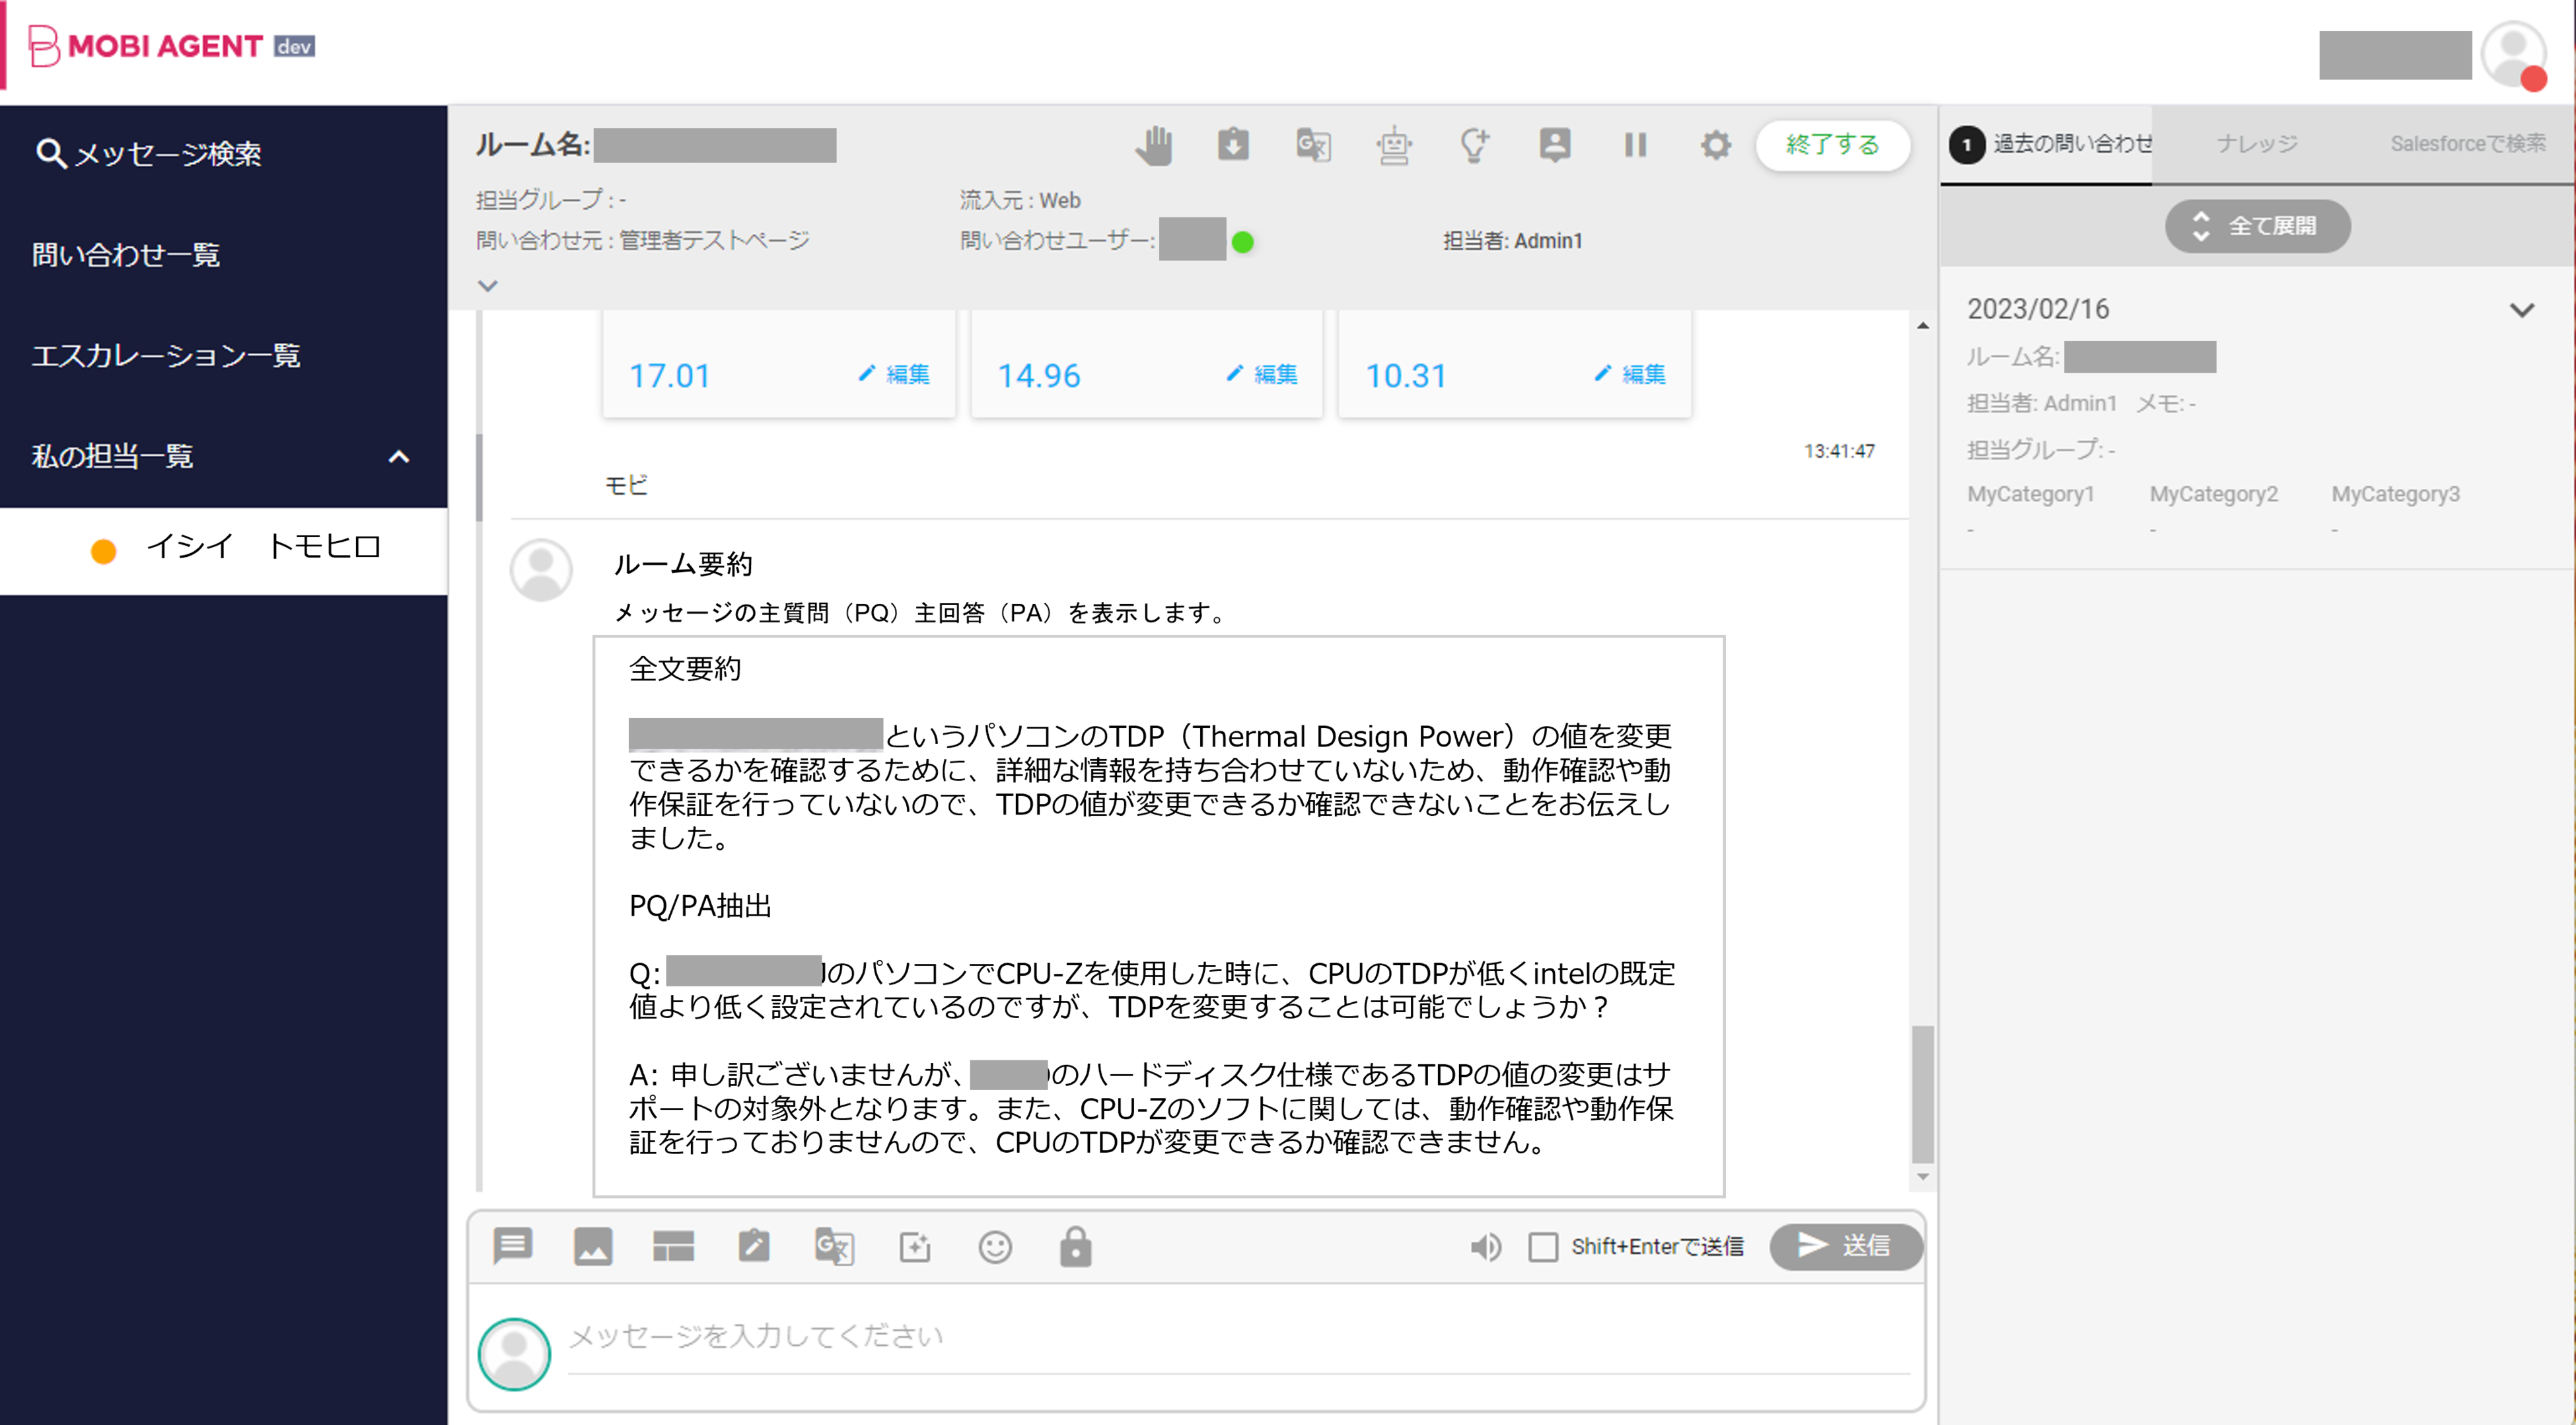Click the raise hand icon in room header

pyautogui.click(x=1153, y=146)
